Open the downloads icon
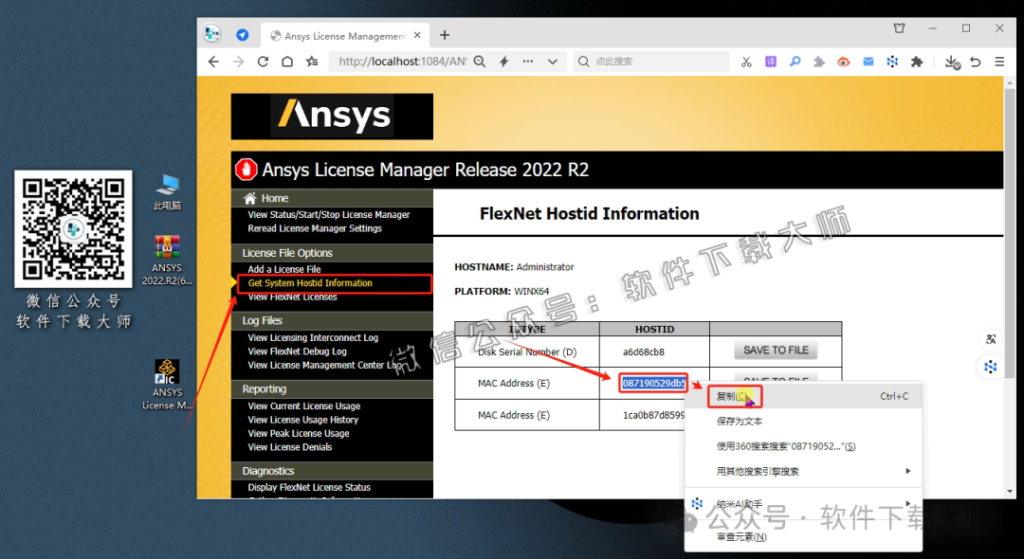 (x=952, y=62)
